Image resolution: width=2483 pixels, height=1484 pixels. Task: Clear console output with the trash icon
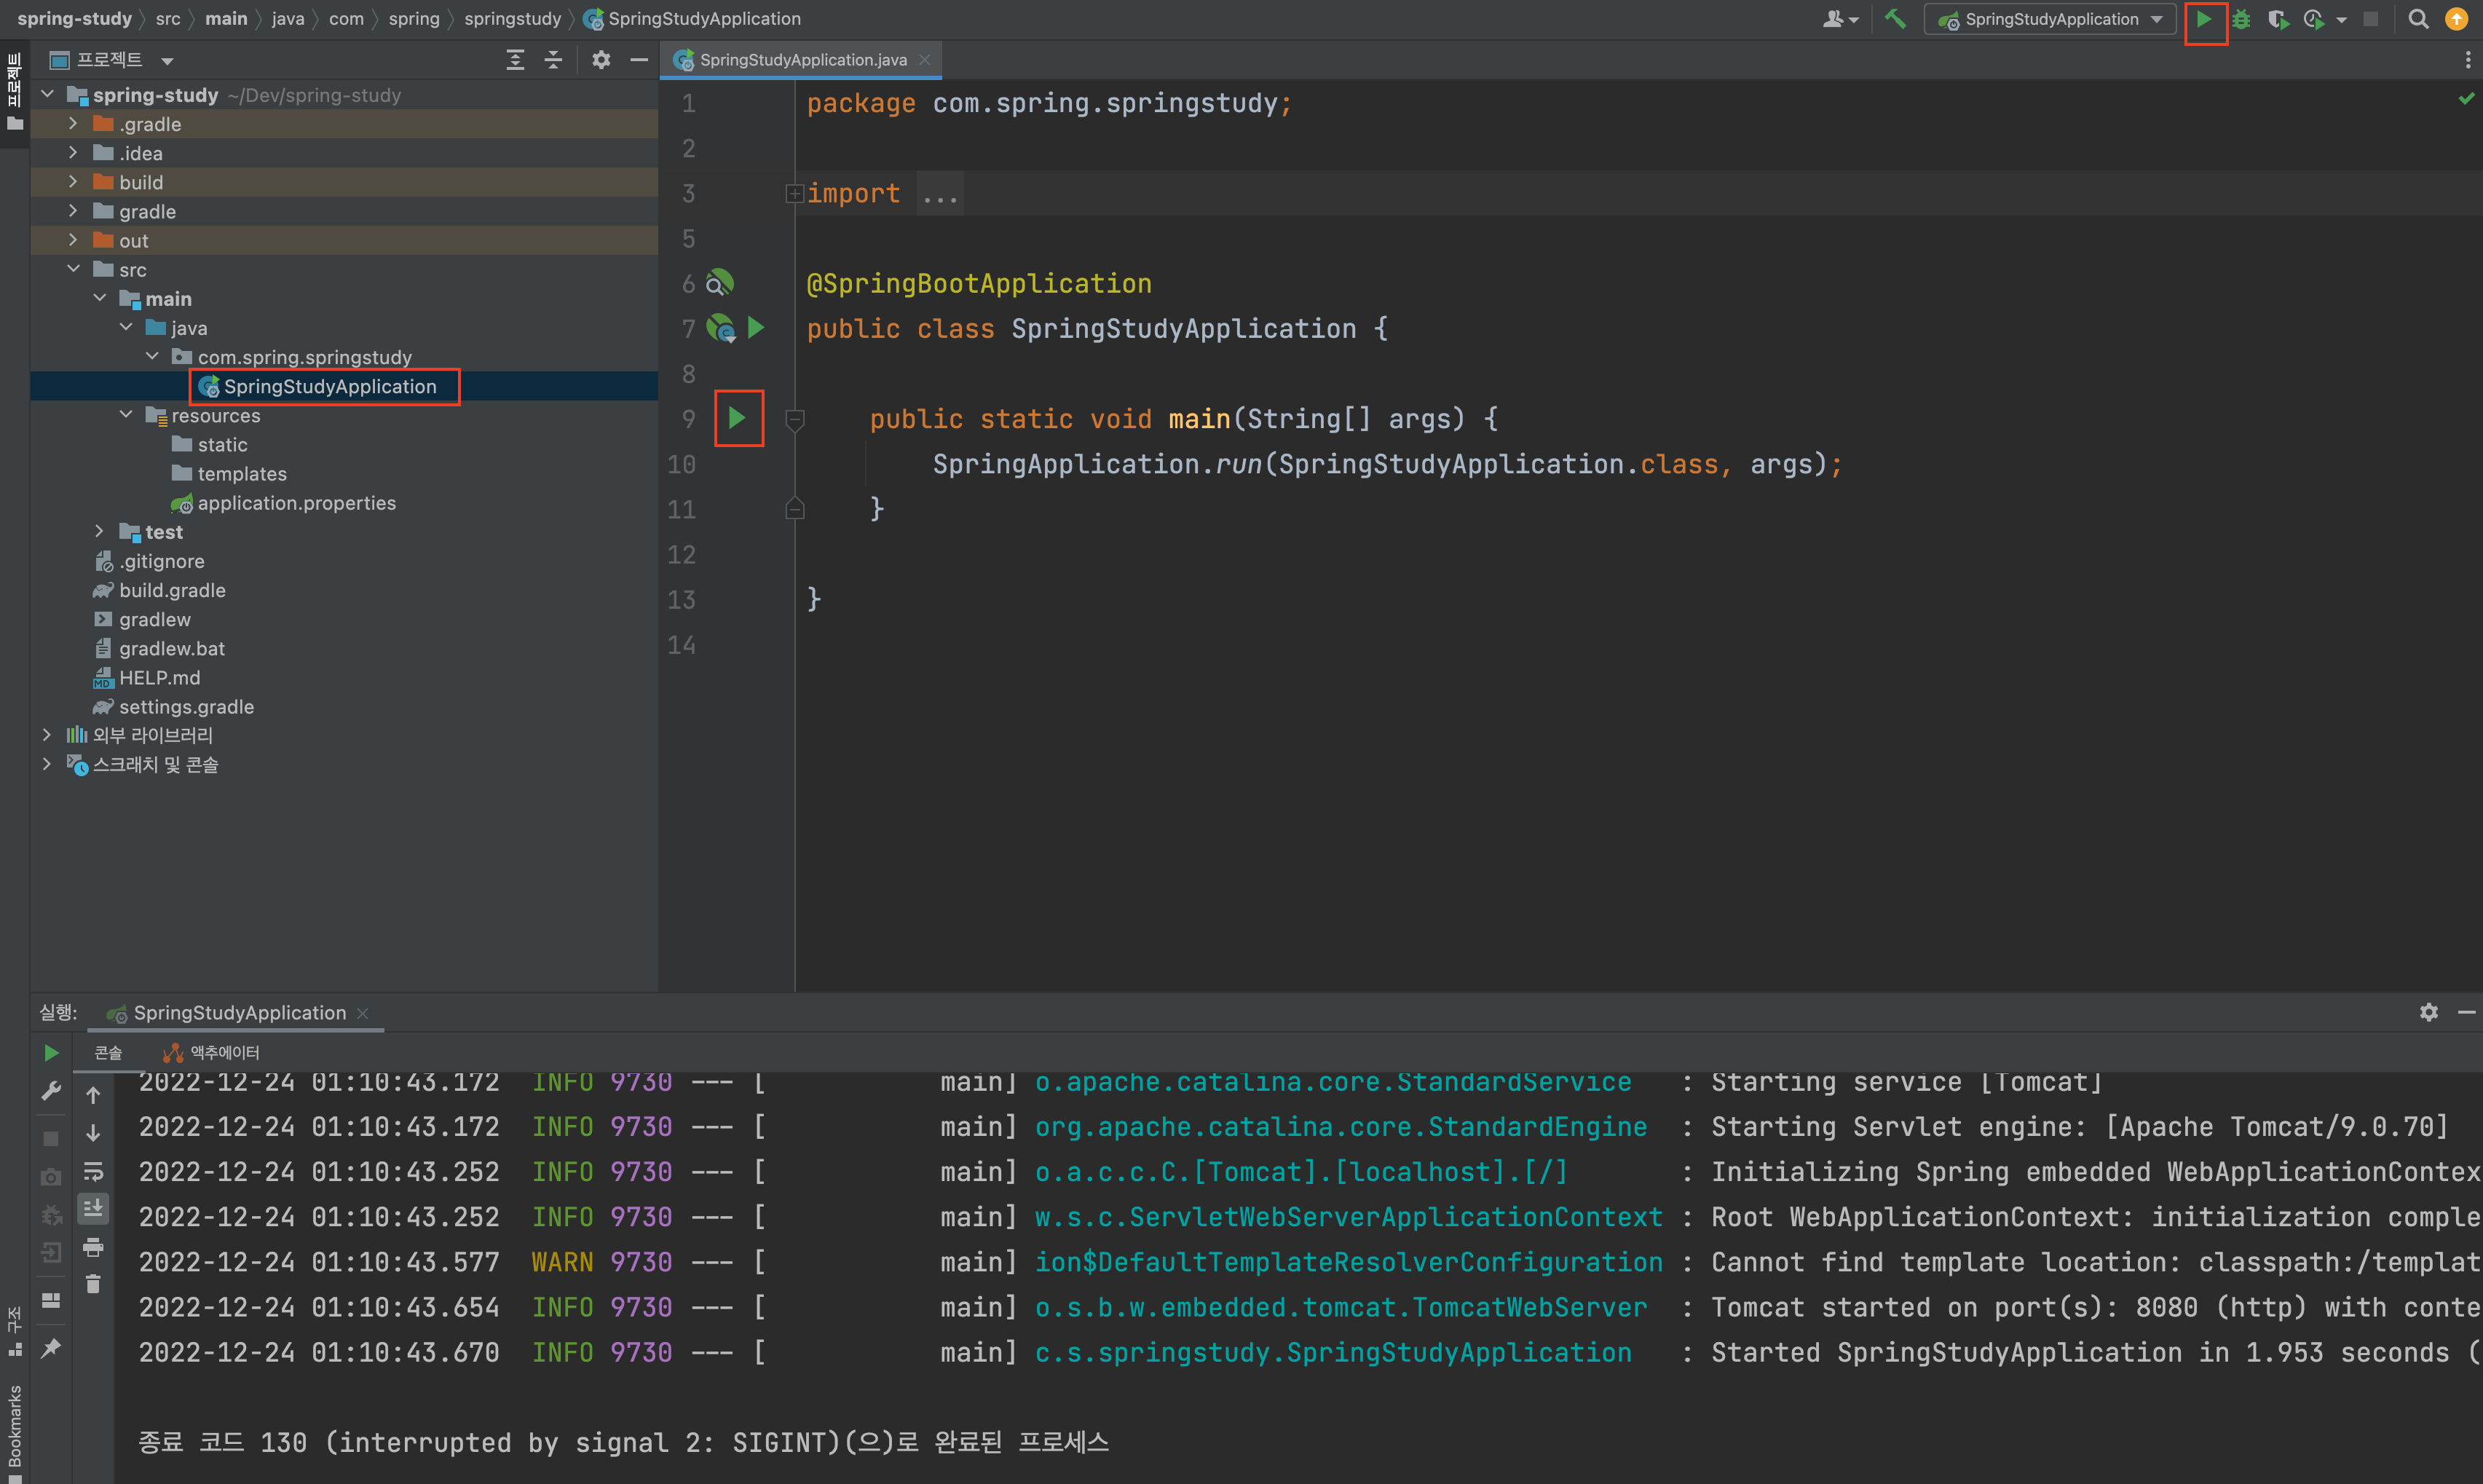tap(93, 1283)
